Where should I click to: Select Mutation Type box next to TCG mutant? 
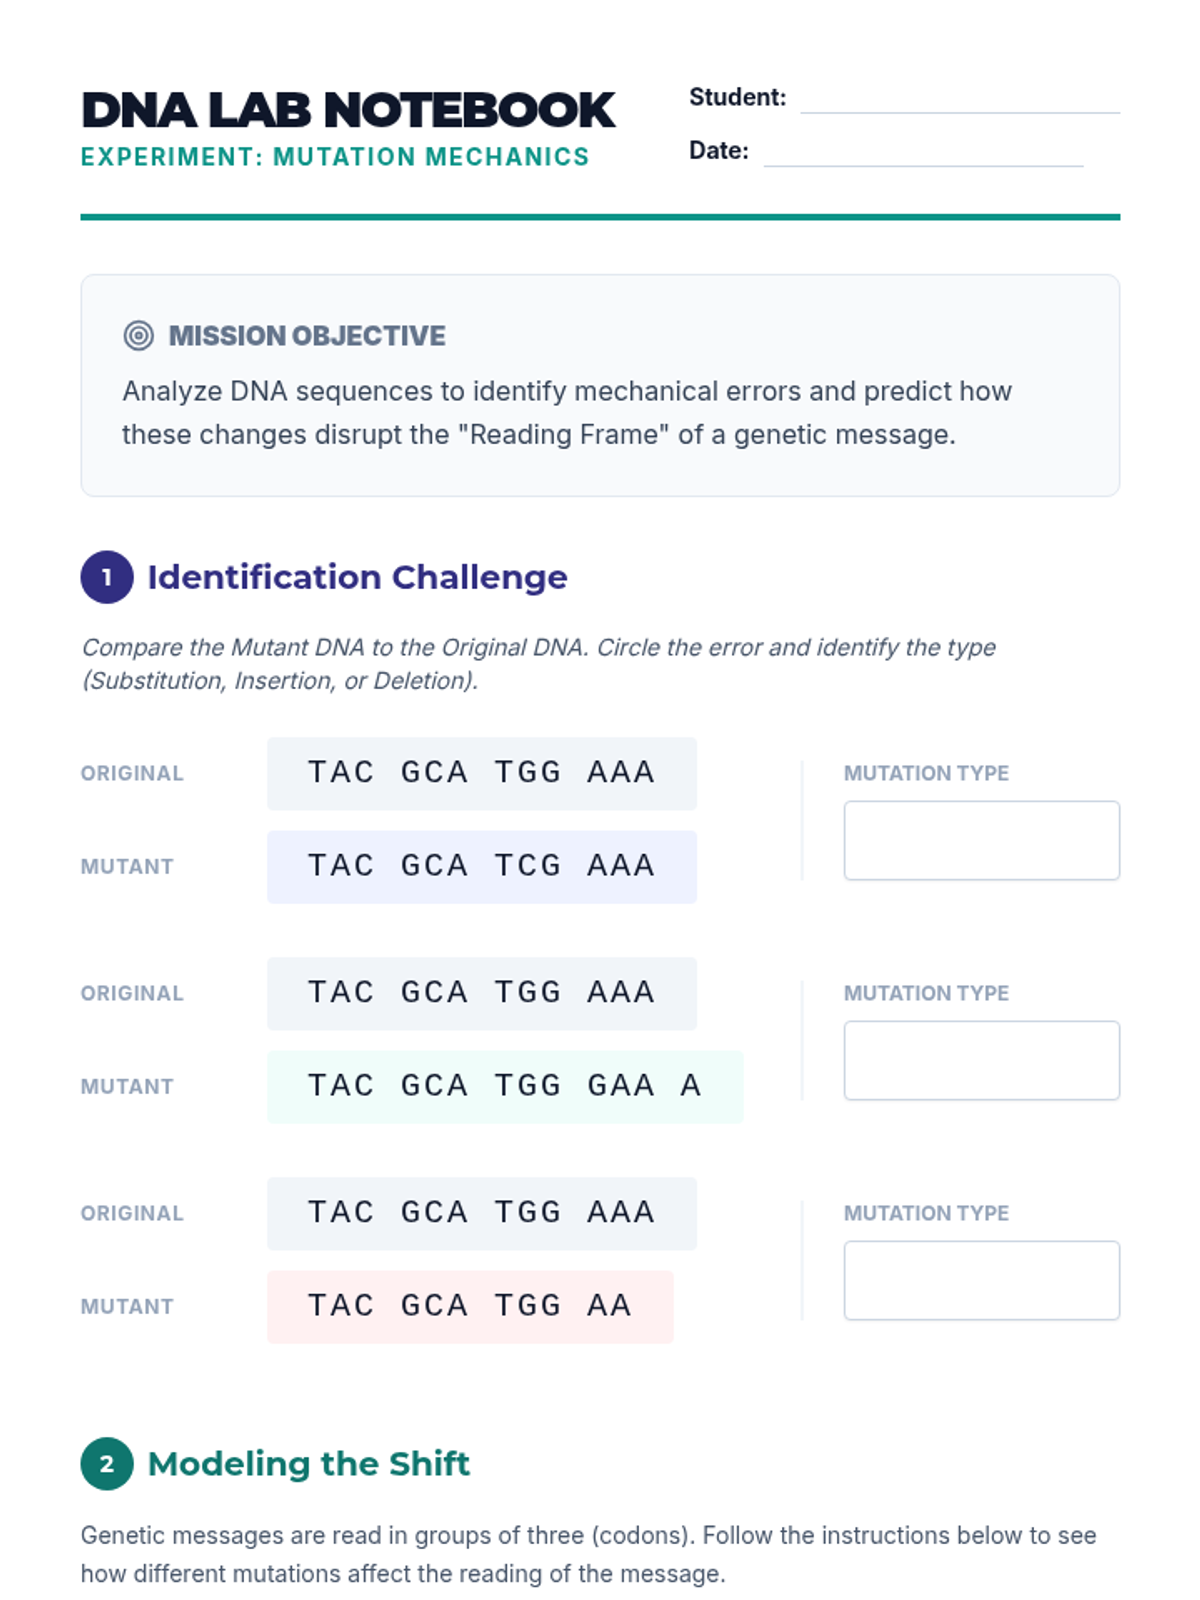[x=981, y=840]
